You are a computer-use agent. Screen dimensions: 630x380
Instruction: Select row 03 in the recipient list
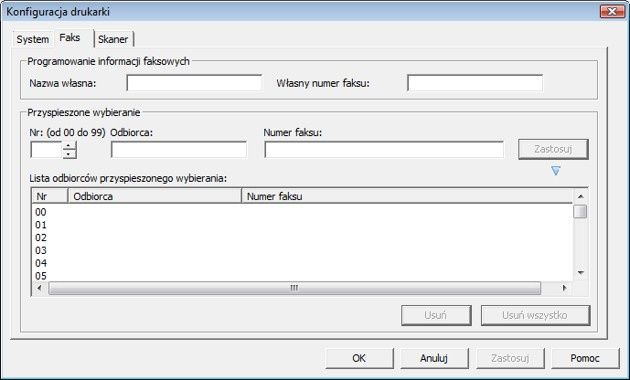pos(302,251)
